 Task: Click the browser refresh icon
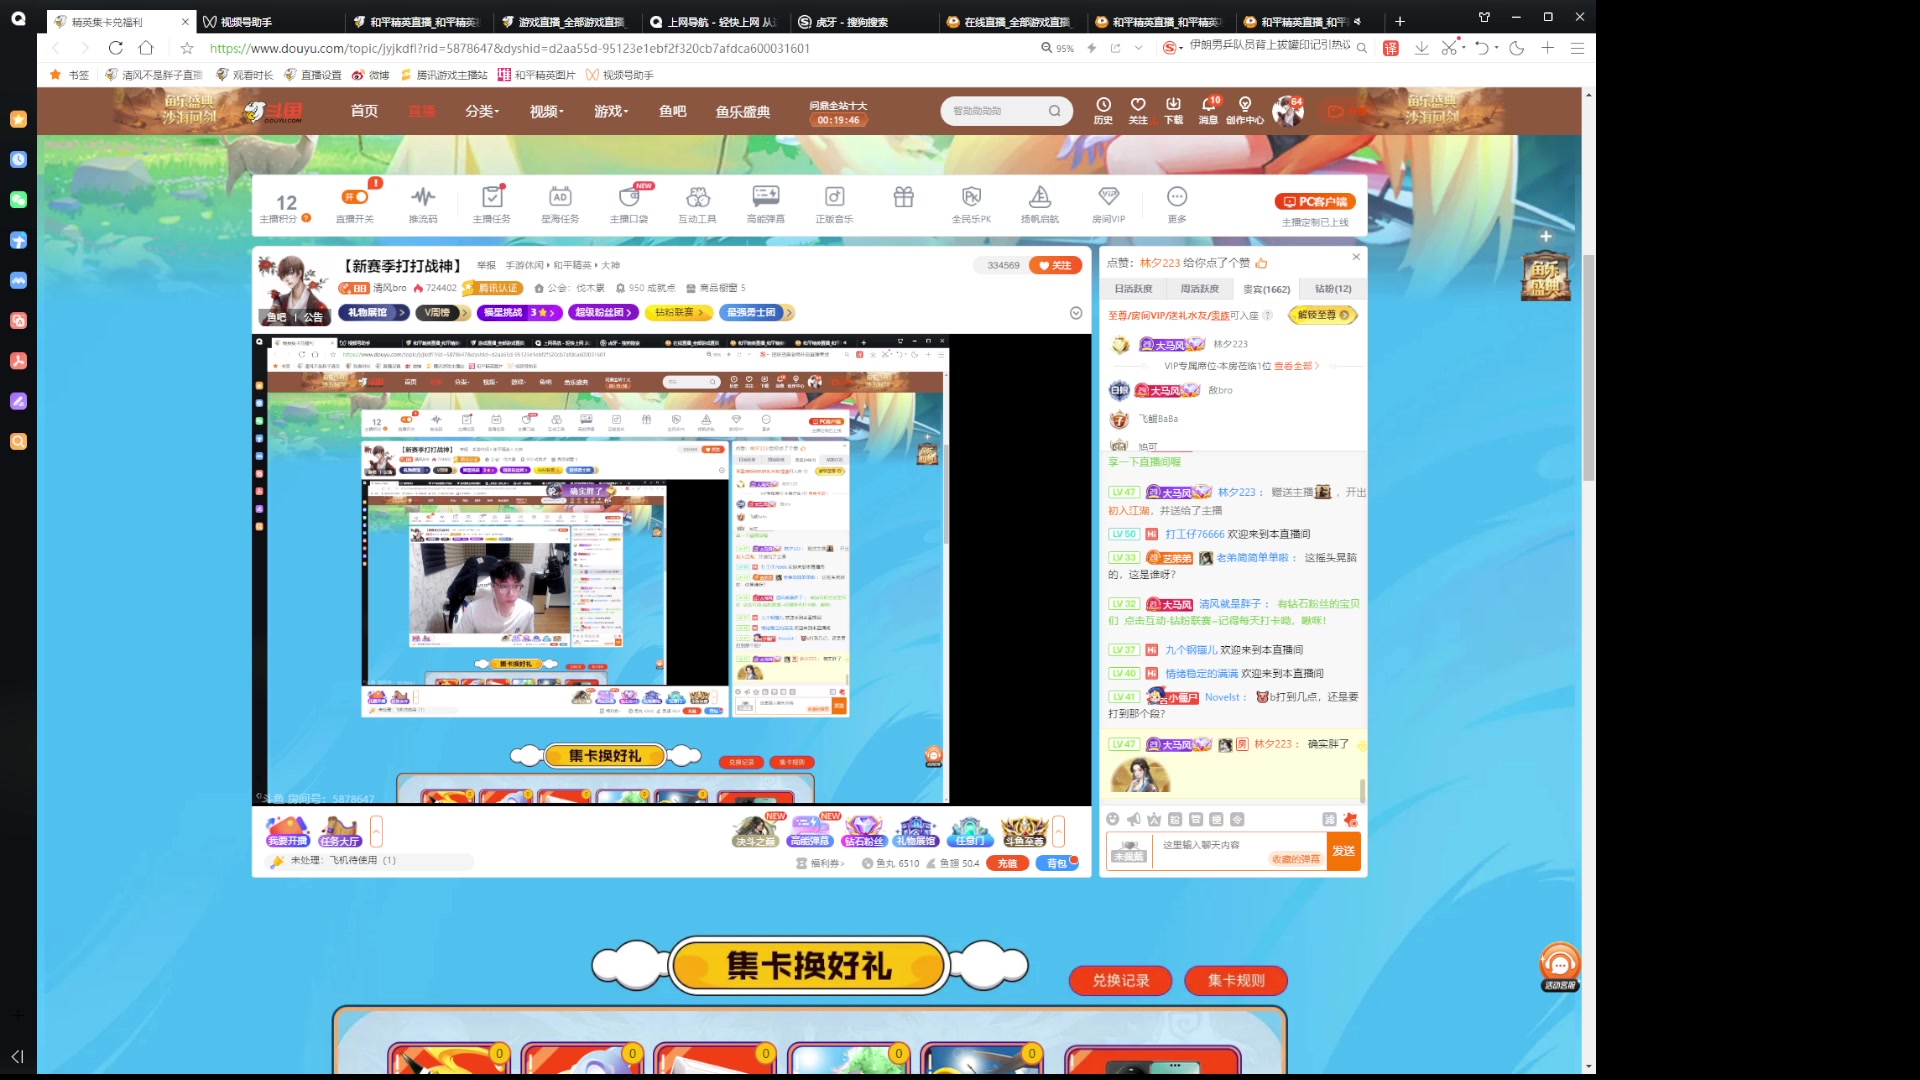[x=116, y=48]
